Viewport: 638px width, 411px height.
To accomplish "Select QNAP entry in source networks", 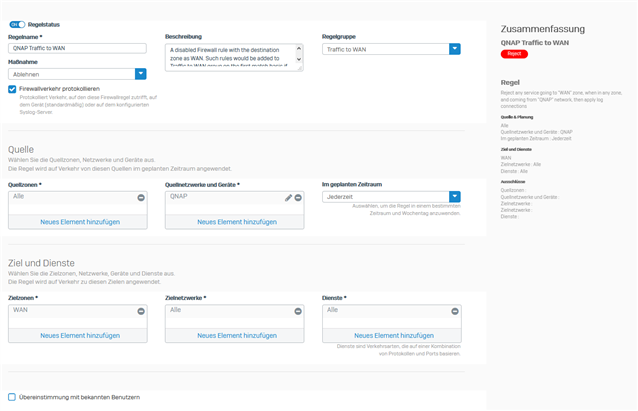I will (179, 196).
